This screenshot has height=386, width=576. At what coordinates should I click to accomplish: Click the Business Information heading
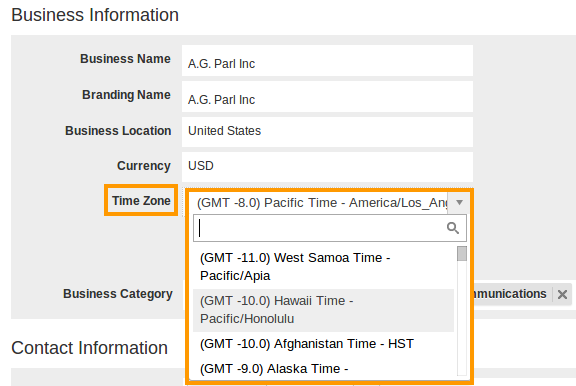click(x=95, y=15)
